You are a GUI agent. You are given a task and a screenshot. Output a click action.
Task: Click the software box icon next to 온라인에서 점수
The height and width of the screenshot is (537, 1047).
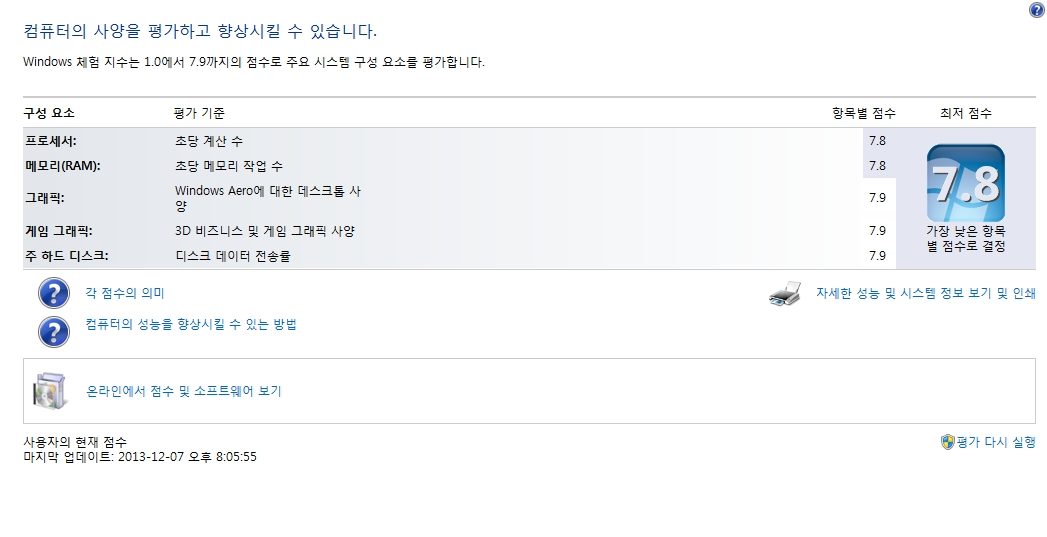point(51,391)
